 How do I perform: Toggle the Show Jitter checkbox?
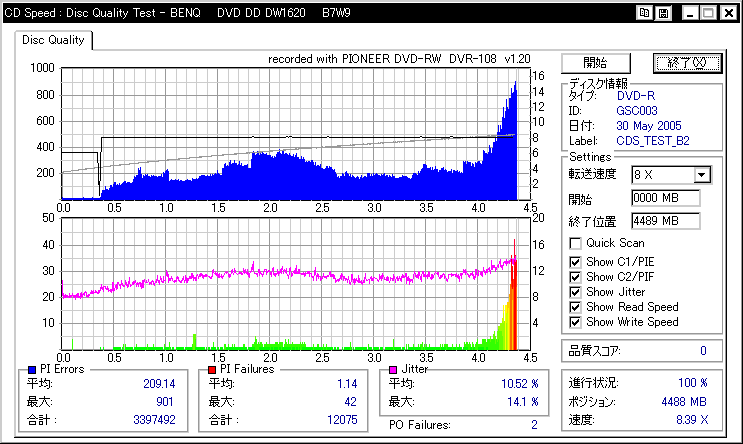tap(575, 292)
